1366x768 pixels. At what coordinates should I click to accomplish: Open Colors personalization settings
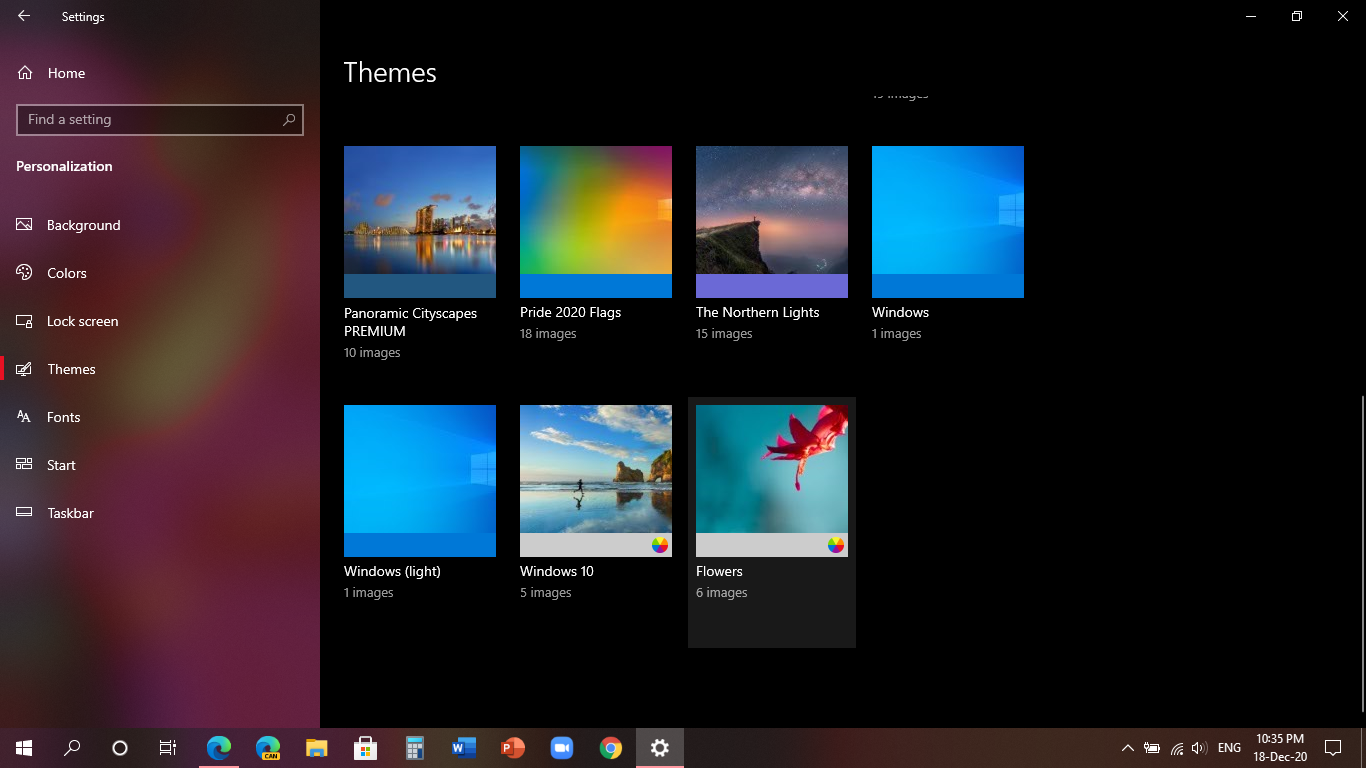coord(160,273)
